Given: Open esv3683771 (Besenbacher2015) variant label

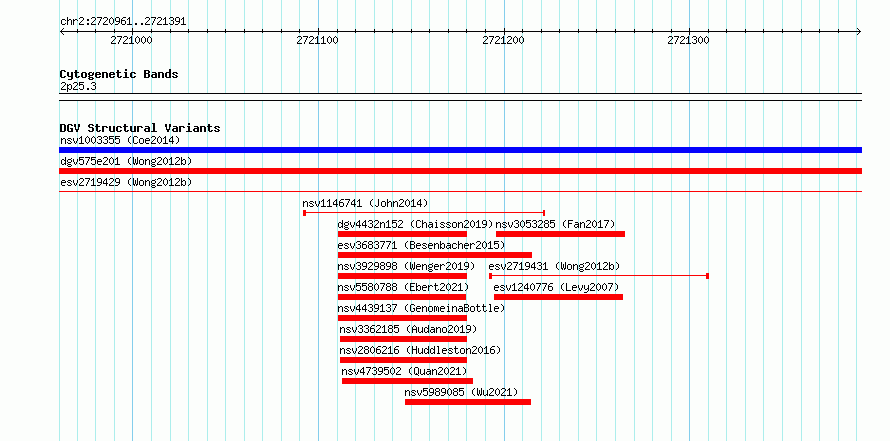Looking at the screenshot, I should tap(421, 245).
